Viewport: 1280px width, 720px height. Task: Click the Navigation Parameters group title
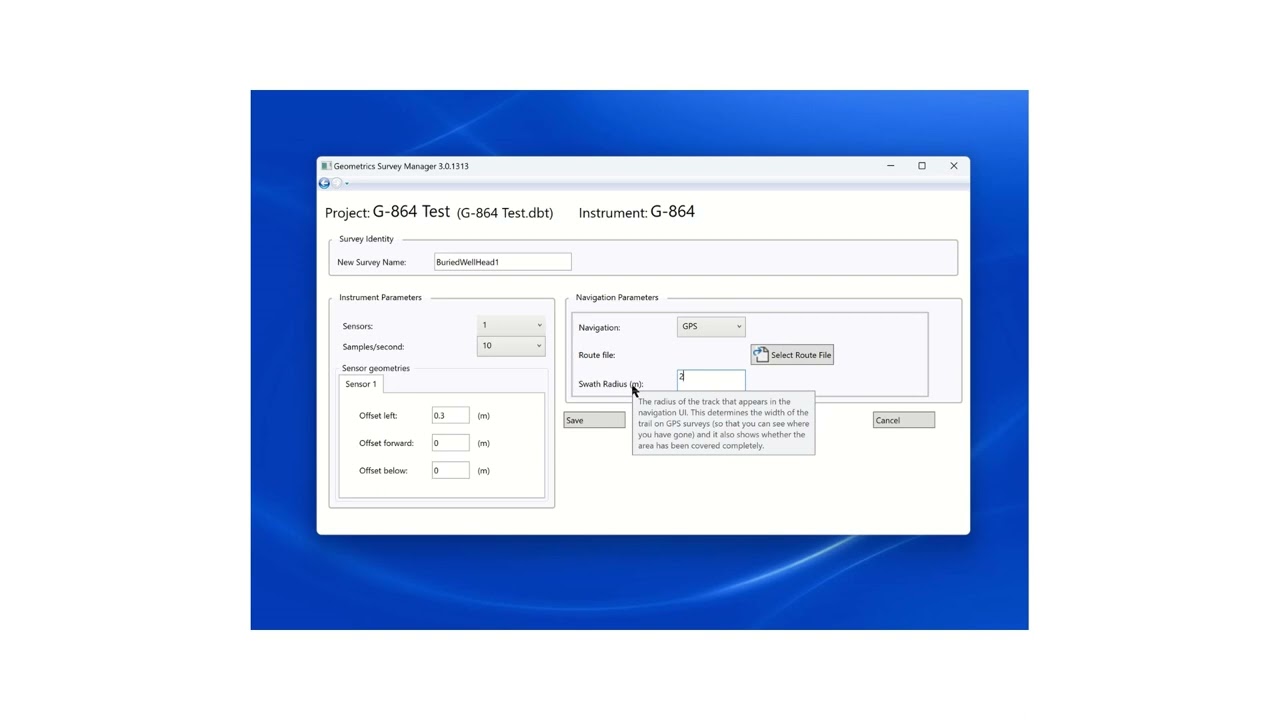tap(617, 297)
